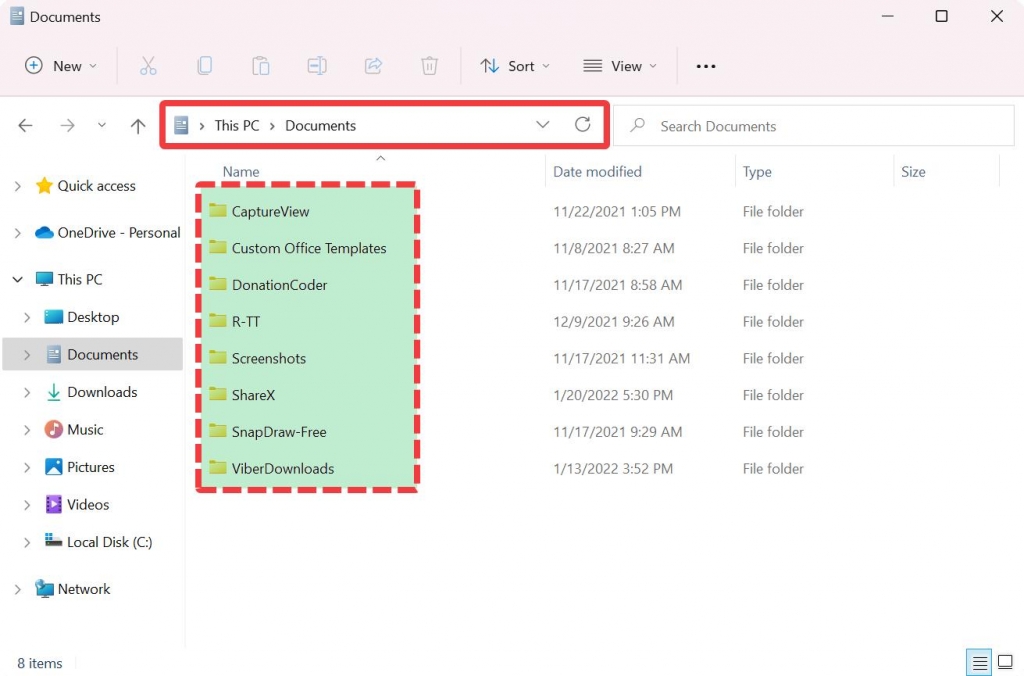Open the Sort dropdown menu
1024x676 pixels.
tap(515, 66)
